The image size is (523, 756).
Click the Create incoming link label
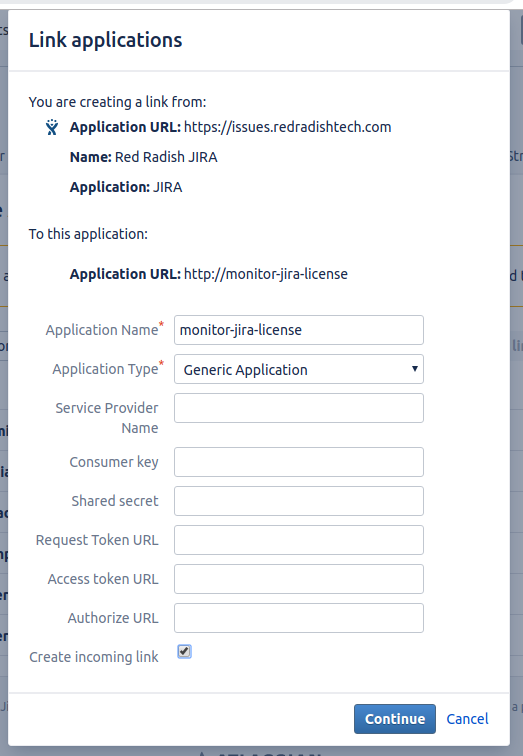coord(94,657)
